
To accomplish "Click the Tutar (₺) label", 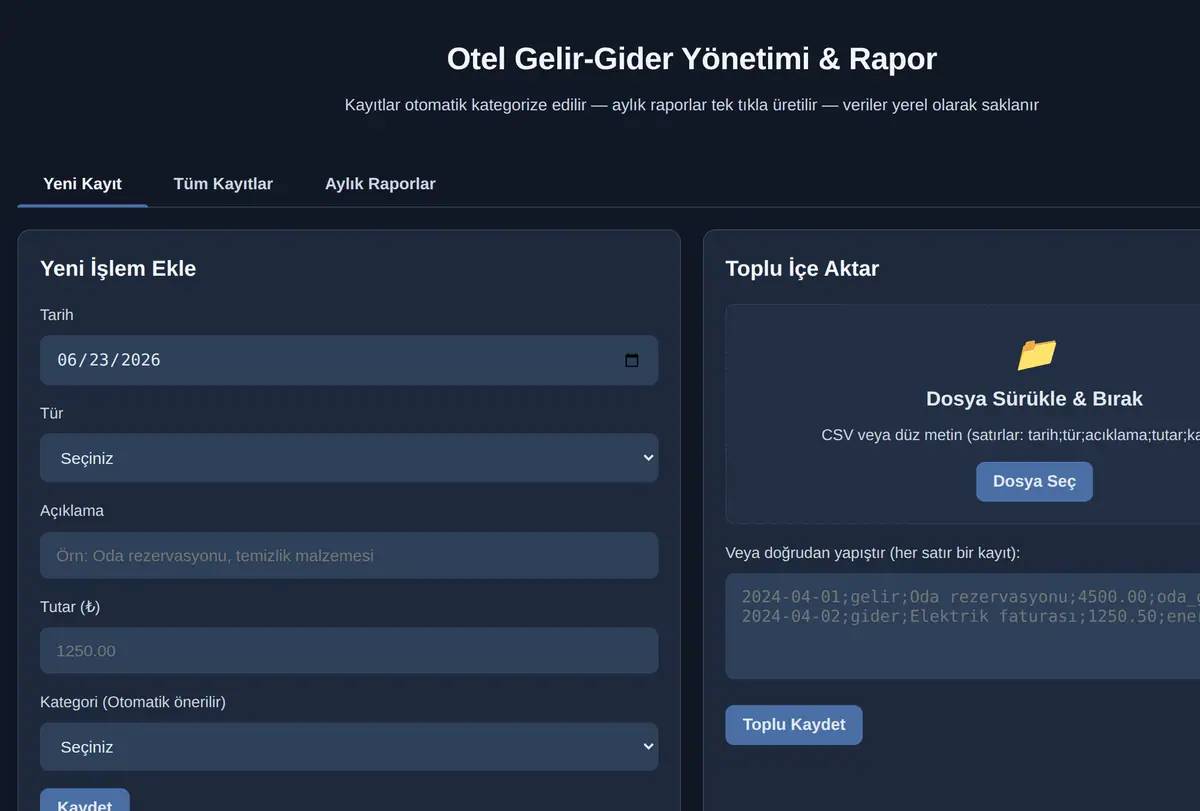I will tap(70, 607).
